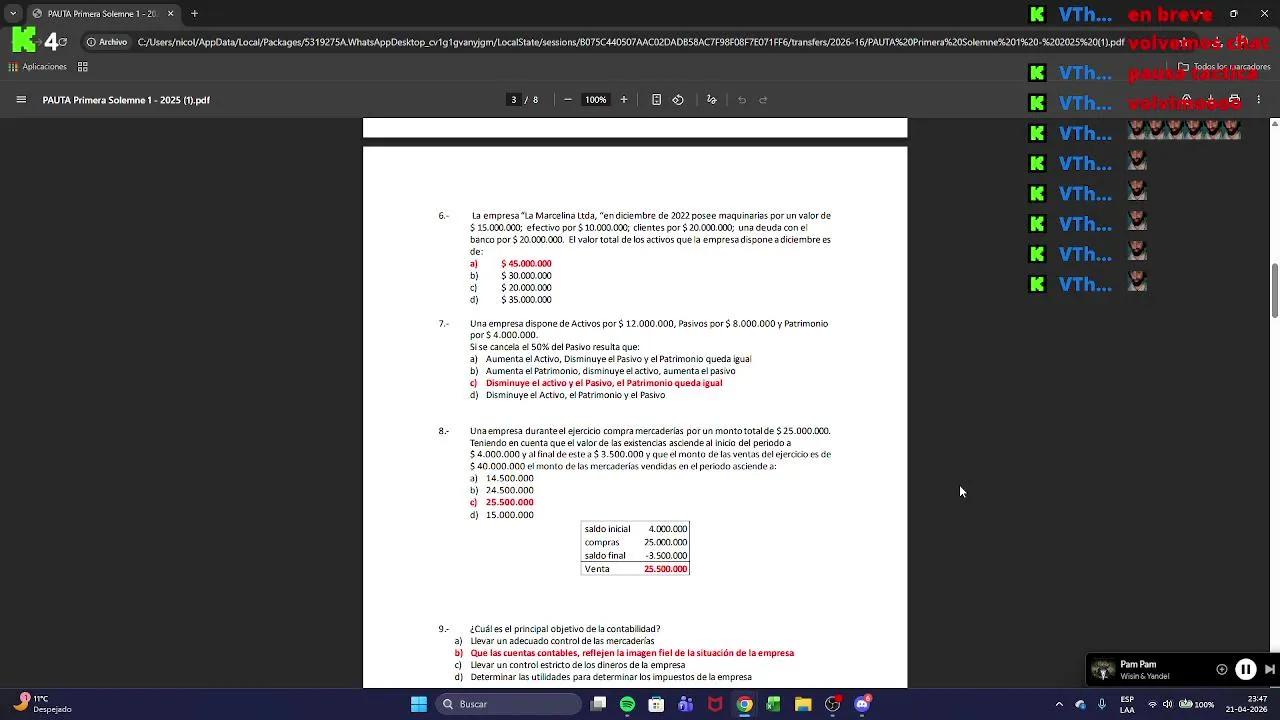Open Discord from the taskbar
This screenshot has height=720, width=1280.
pos(862,704)
